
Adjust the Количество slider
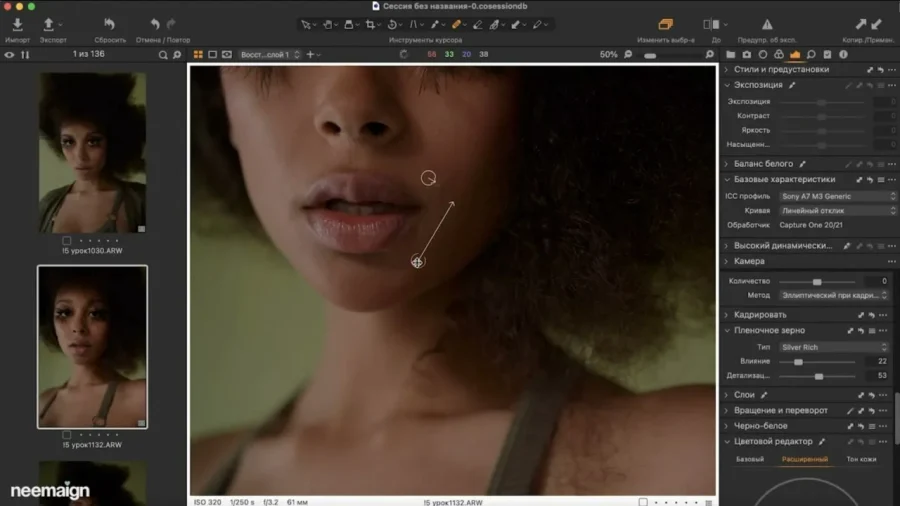(817, 282)
